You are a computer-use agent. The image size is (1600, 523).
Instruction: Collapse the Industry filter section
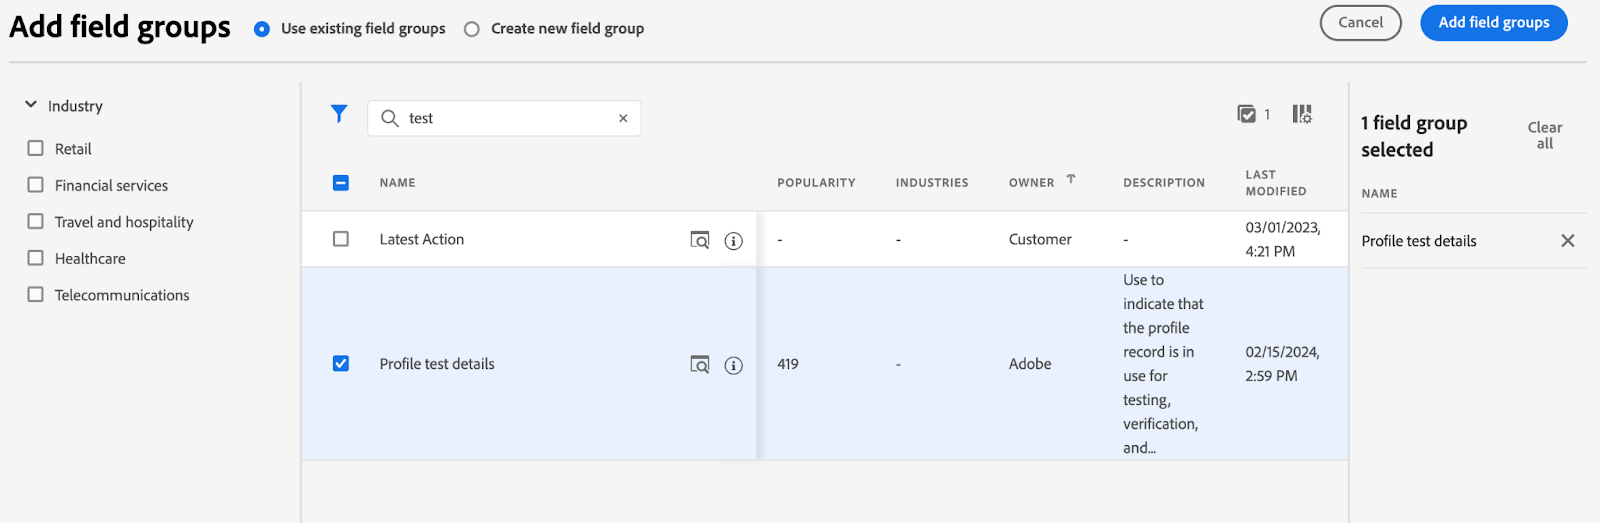click(x=31, y=104)
